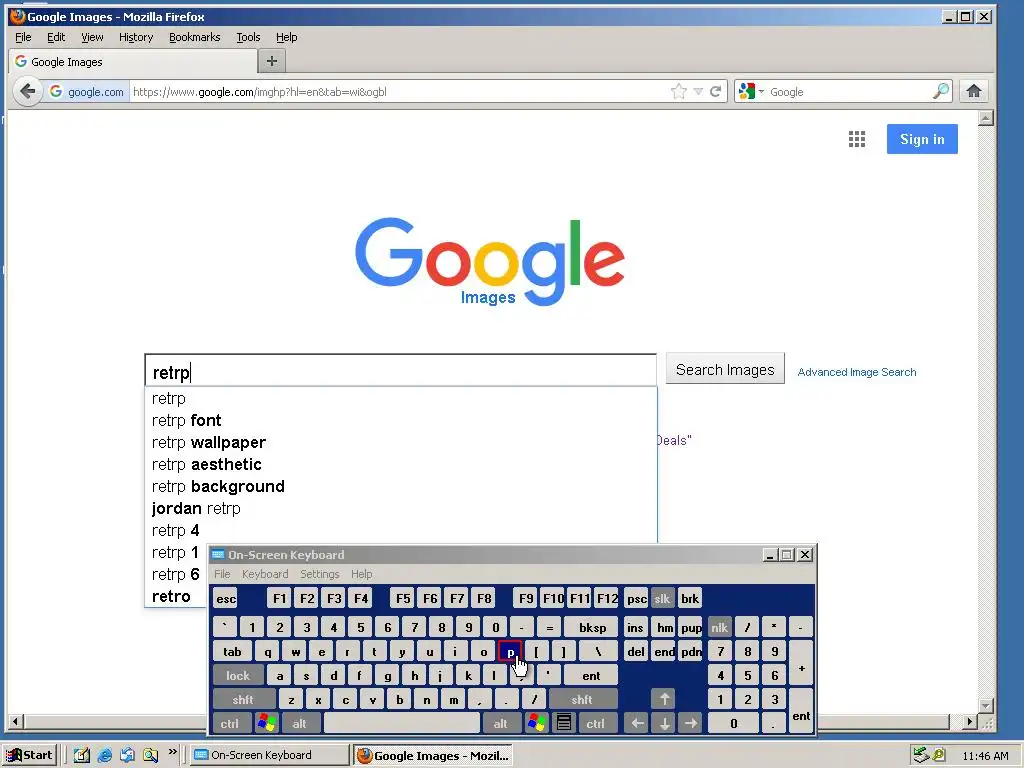1024x768 pixels.
Task: Choose the 'retrp aesthetic' suggestion
Action: [400, 465]
